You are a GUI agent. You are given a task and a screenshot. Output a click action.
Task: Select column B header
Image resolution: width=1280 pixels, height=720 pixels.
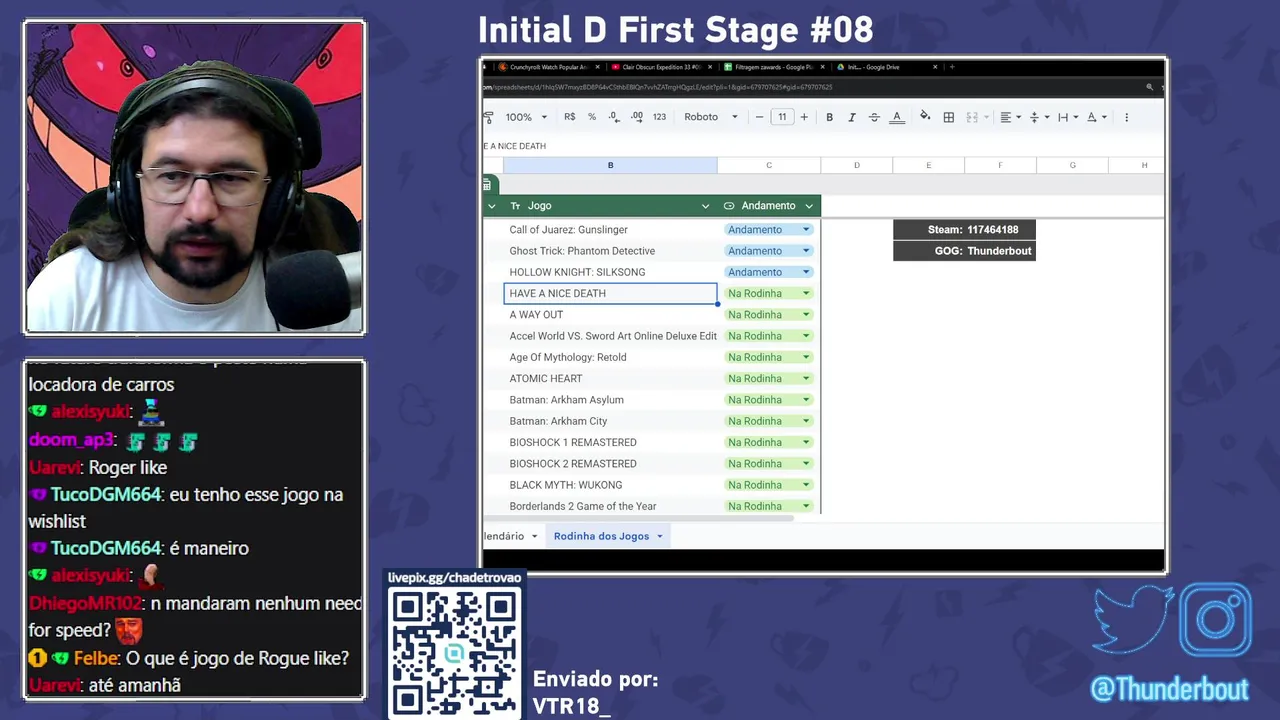(x=610, y=165)
